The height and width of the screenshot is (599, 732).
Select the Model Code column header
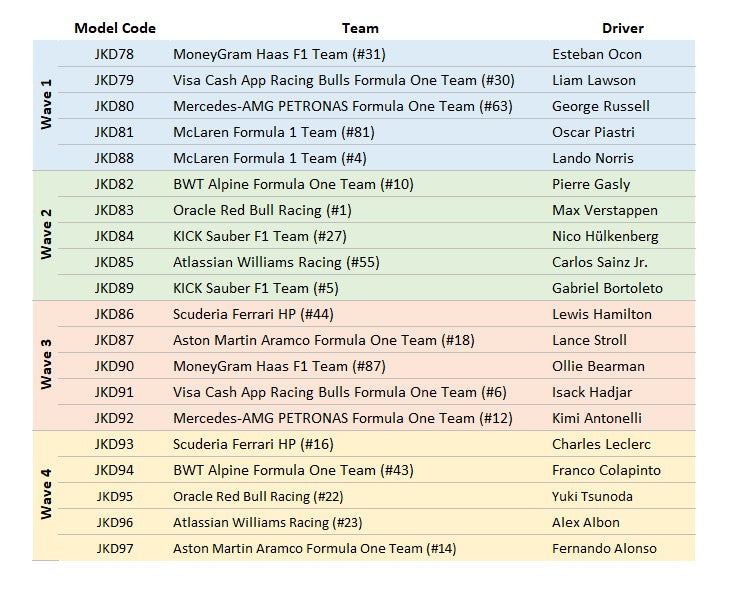tap(115, 28)
